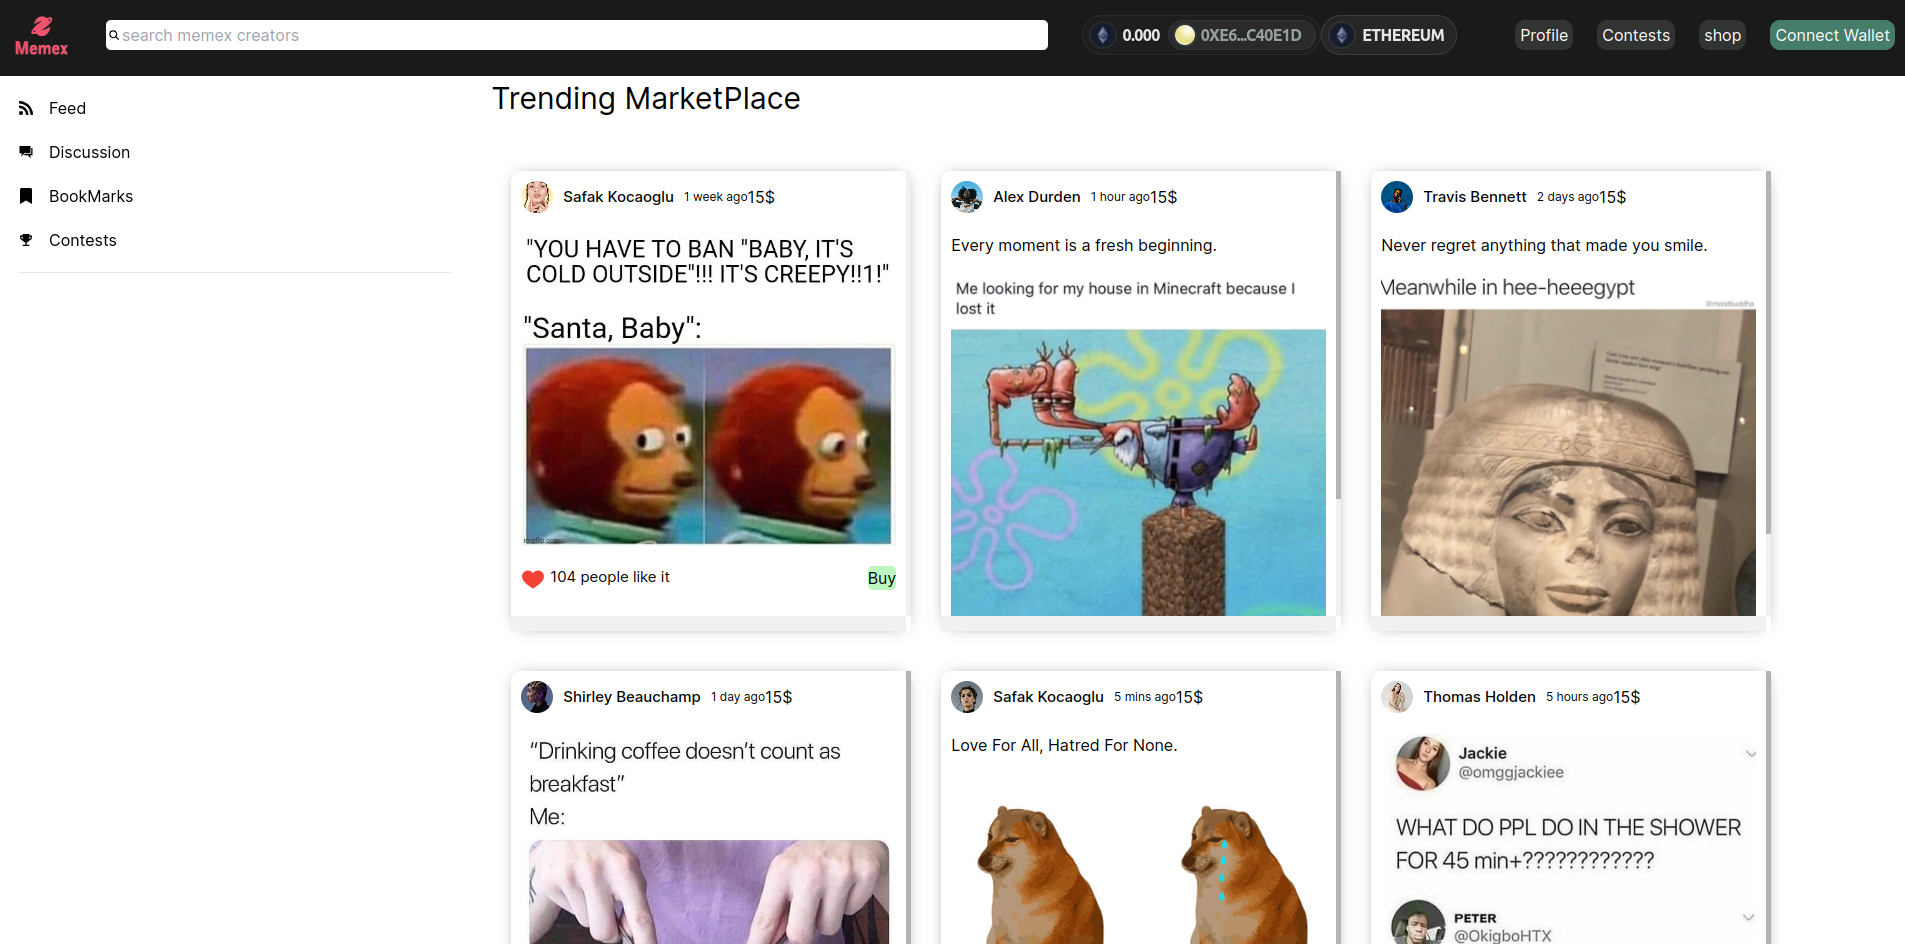Click the yellow coin icon next to wallet address
This screenshot has width=1905, height=944.
[1185, 34]
